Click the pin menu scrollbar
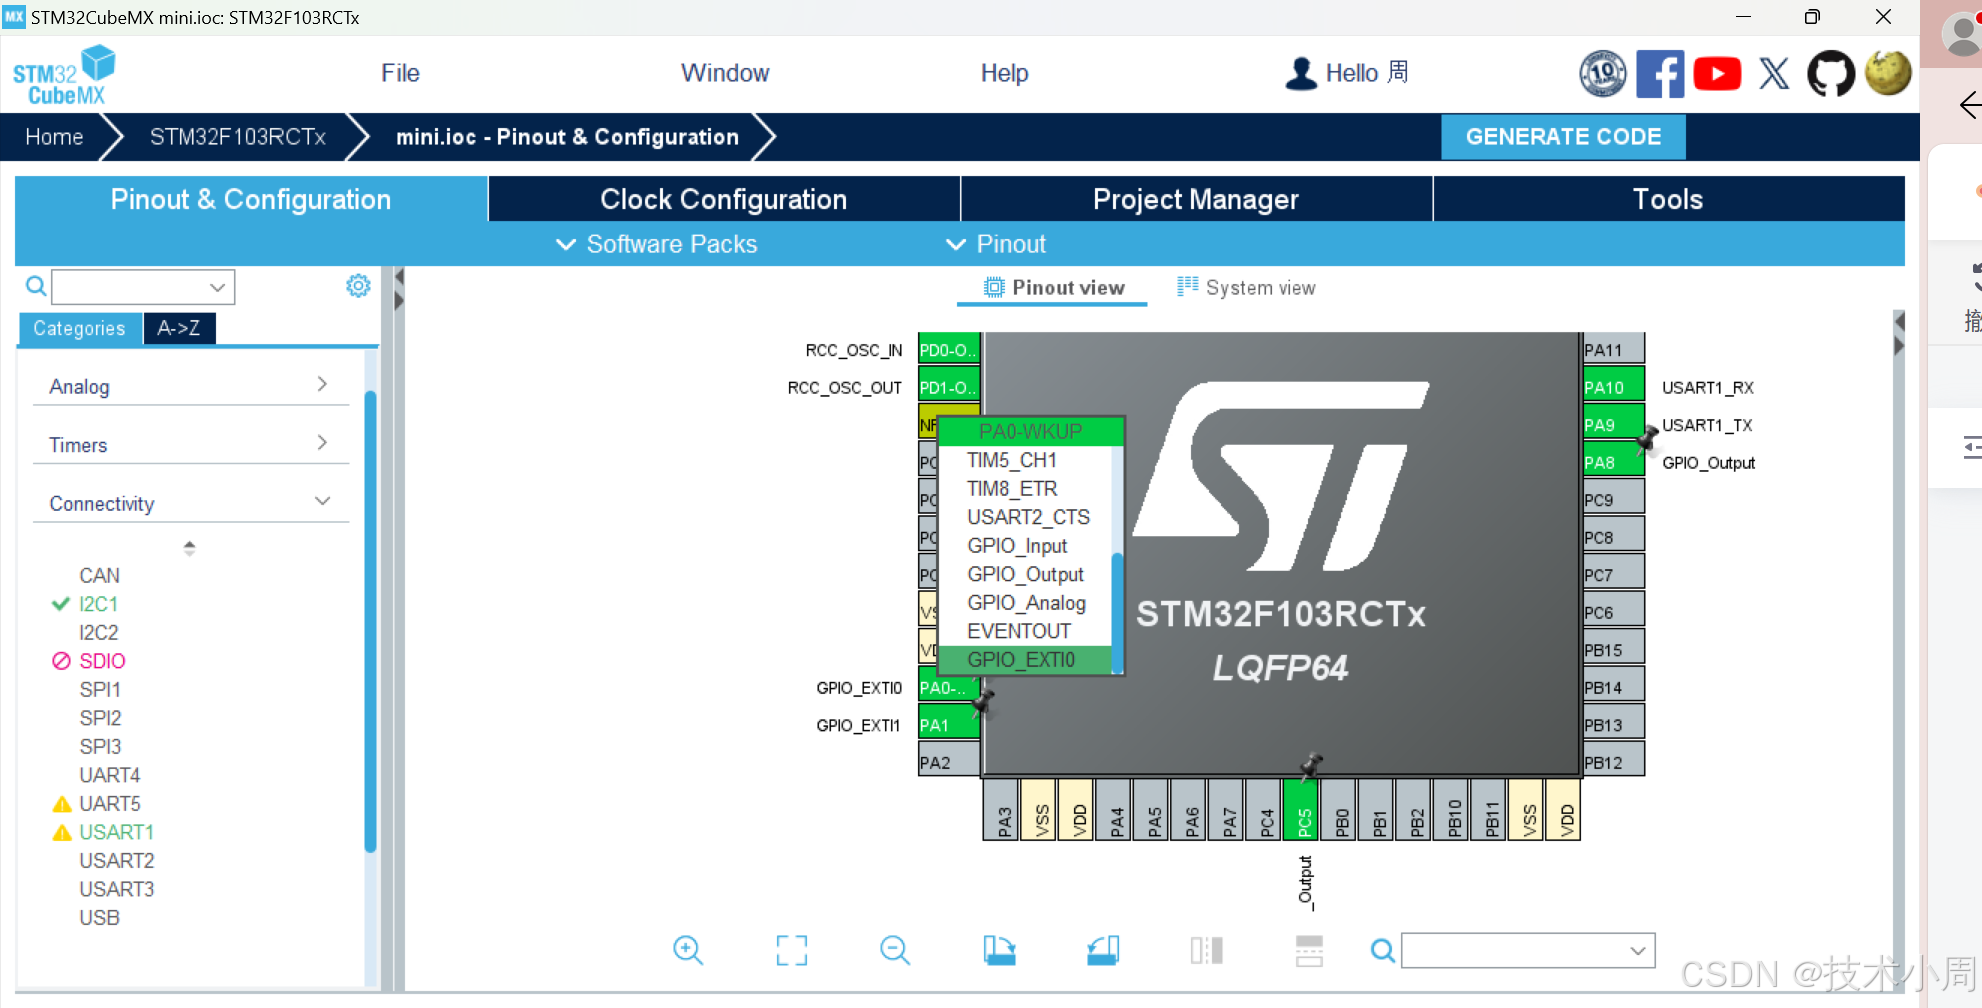This screenshot has width=1982, height=1008. (x=1117, y=612)
